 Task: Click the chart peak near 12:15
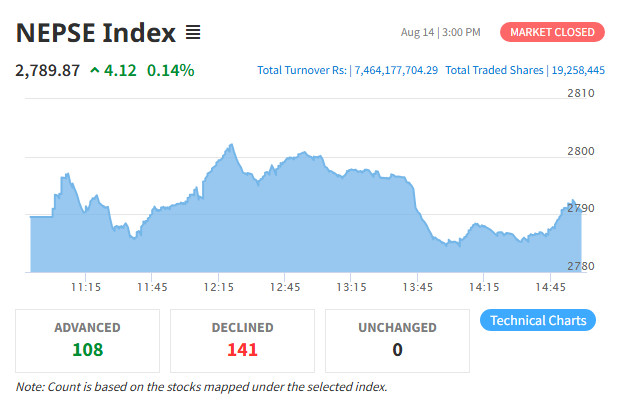click(x=231, y=145)
